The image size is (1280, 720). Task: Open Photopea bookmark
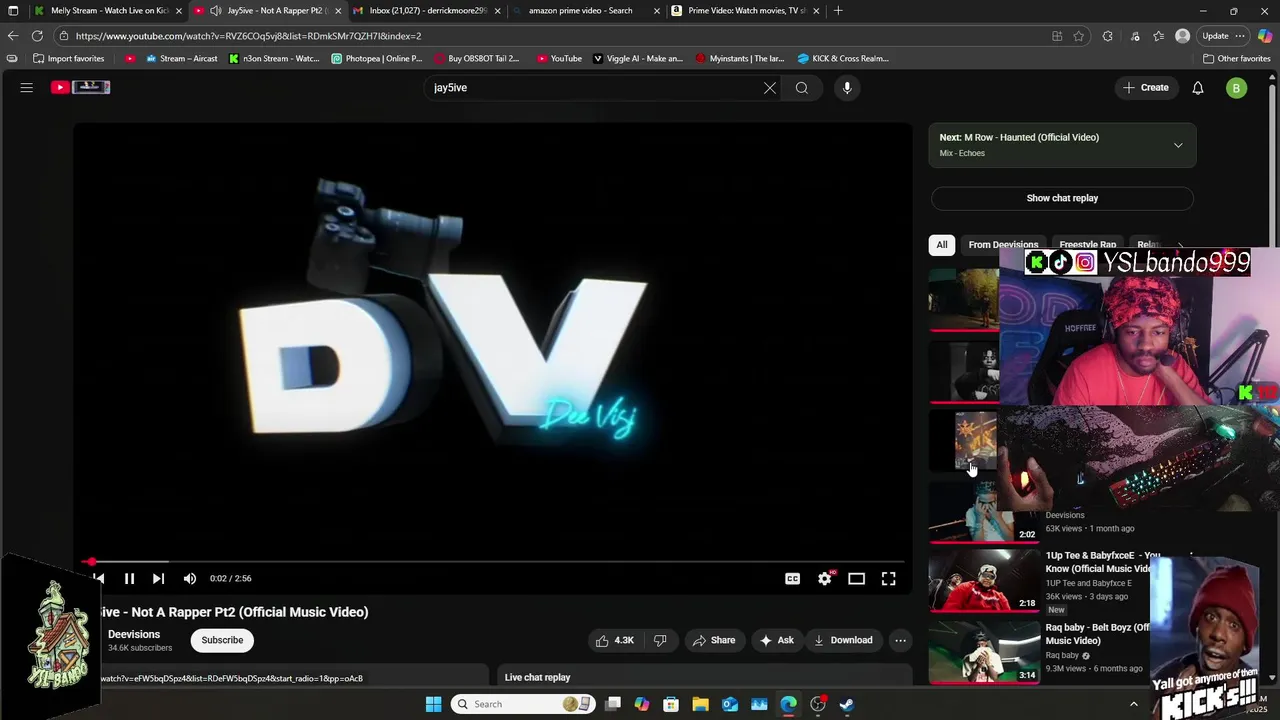click(377, 58)
